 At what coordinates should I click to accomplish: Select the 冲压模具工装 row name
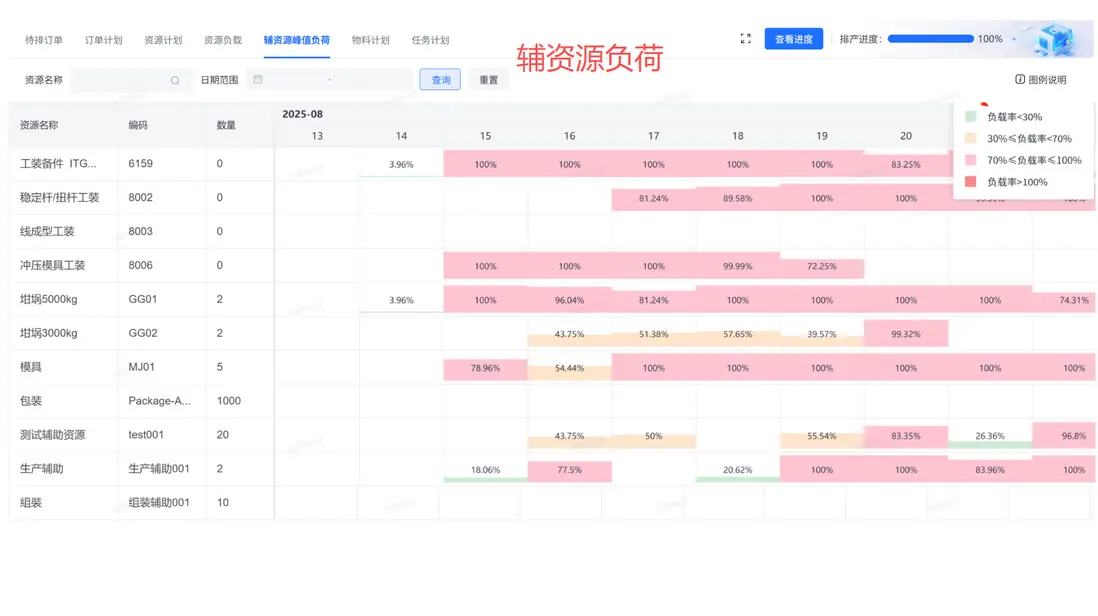click(53, 265)
